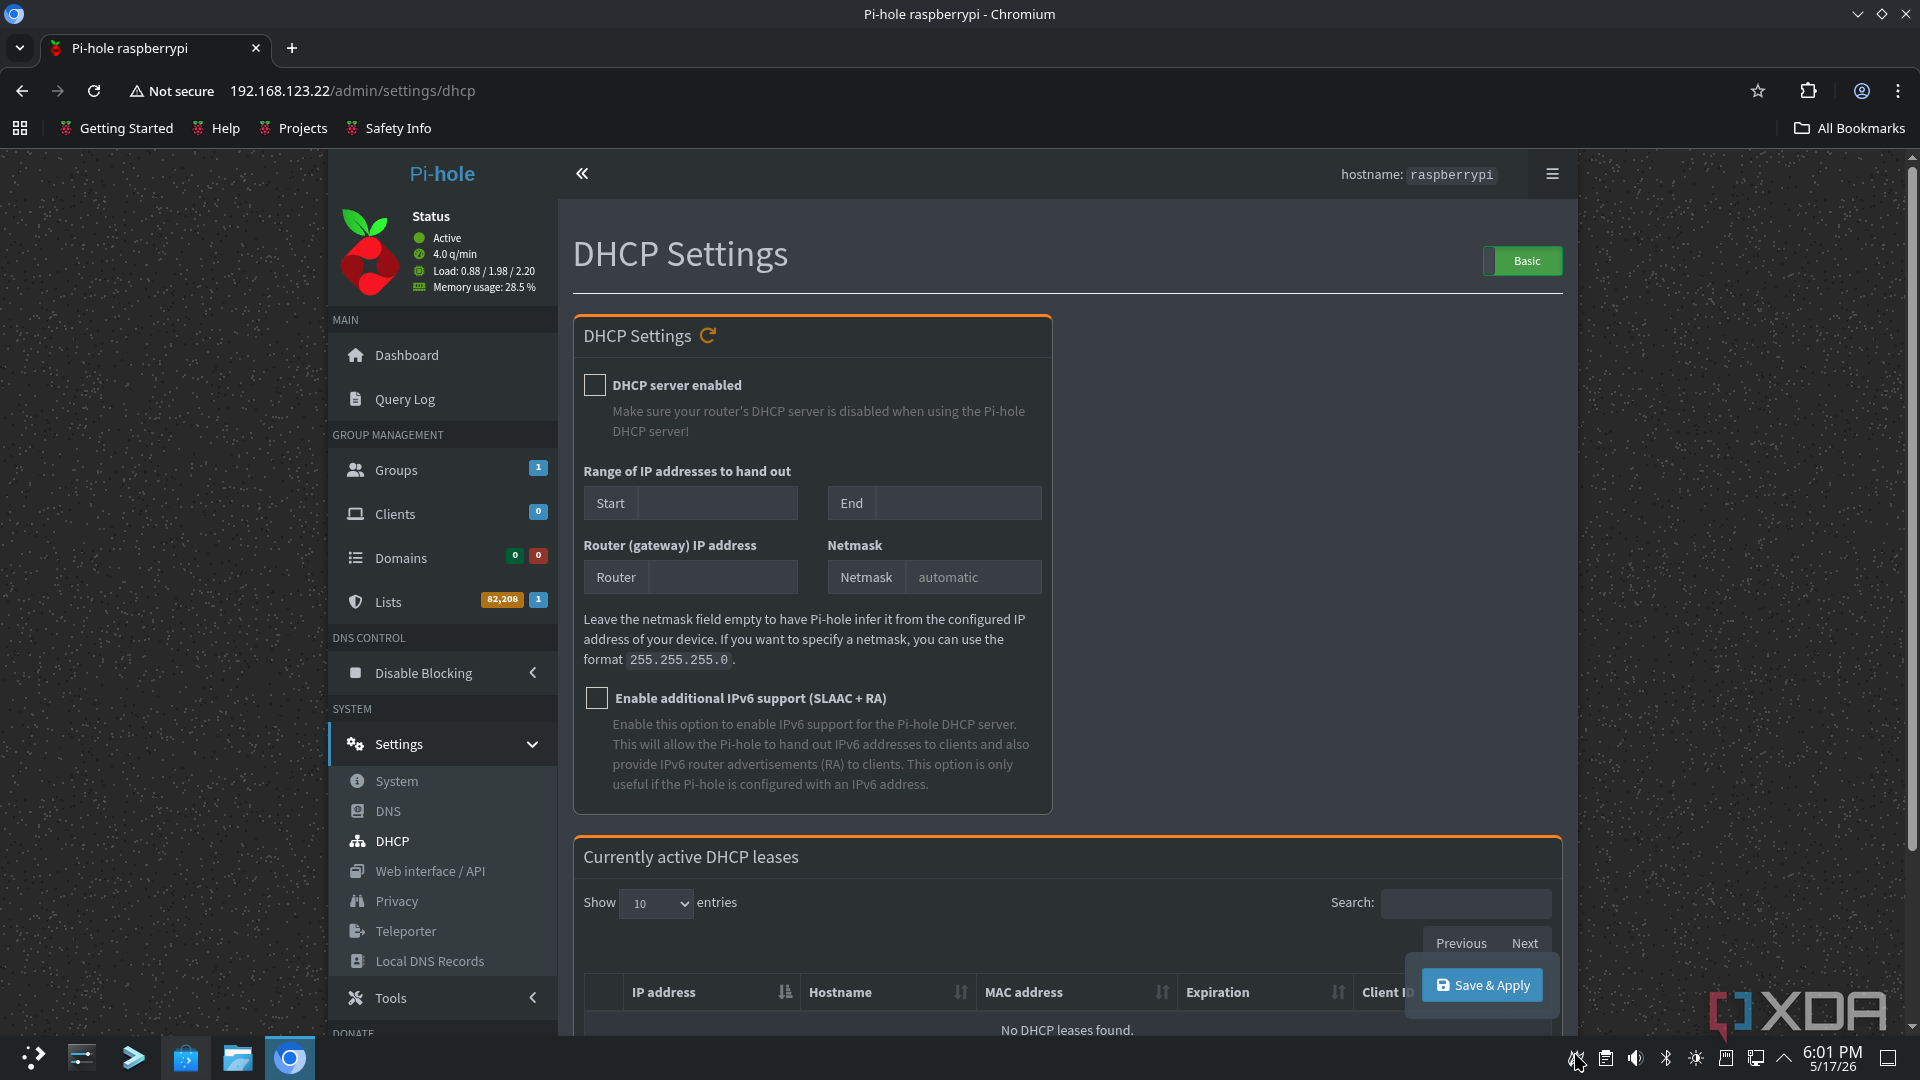Click Not secure site info indicator
This screenshot has height=1080, width=1920.
172,91
